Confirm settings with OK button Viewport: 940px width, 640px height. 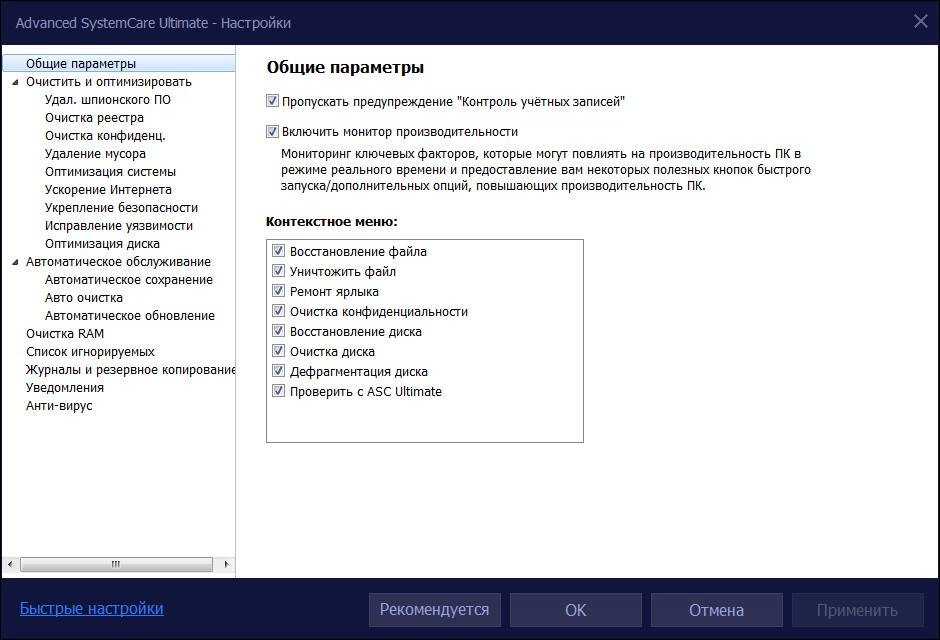(576, 610)
